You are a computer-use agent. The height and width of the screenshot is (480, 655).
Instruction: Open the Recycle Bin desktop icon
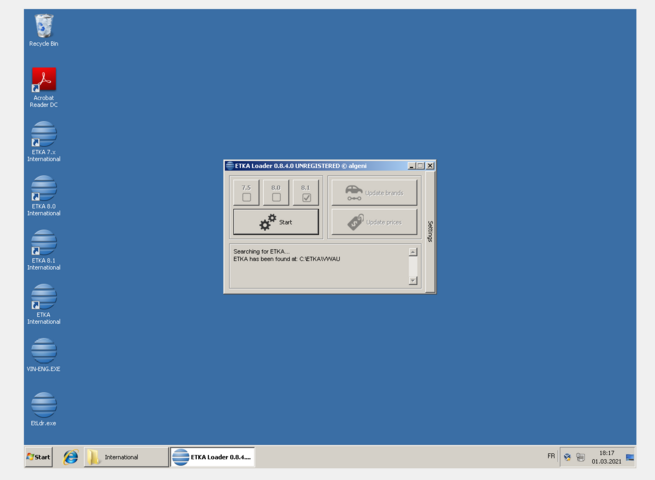(x=43, y=30)
